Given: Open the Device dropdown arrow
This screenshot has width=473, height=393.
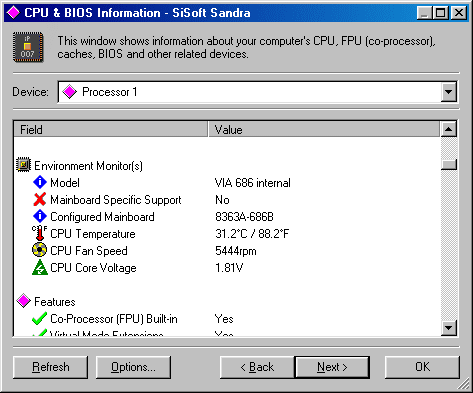Looking at the screenshot, I should 449,92.
